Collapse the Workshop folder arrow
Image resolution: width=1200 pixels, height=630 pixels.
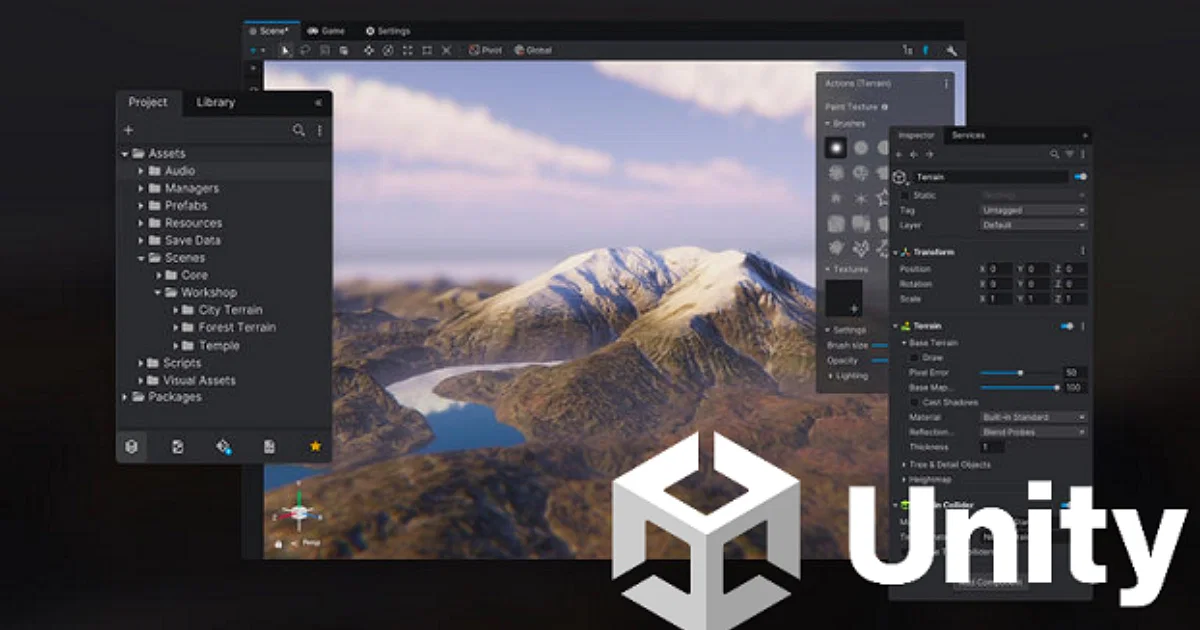click(x=158, y=293)
